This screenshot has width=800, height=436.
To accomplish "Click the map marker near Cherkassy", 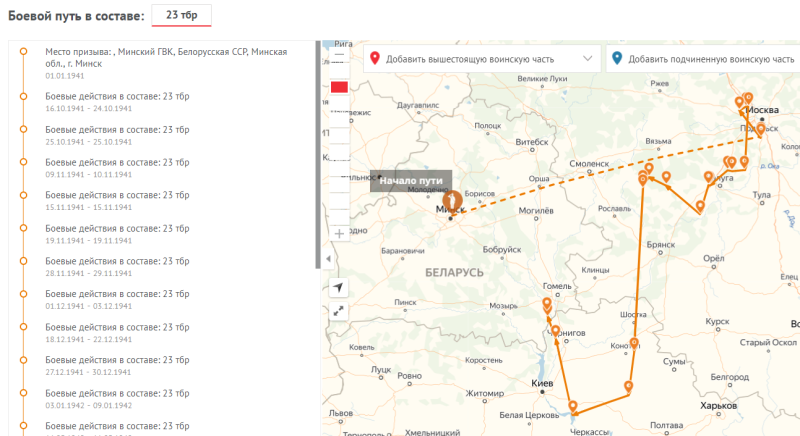I will tap(573, 406).
